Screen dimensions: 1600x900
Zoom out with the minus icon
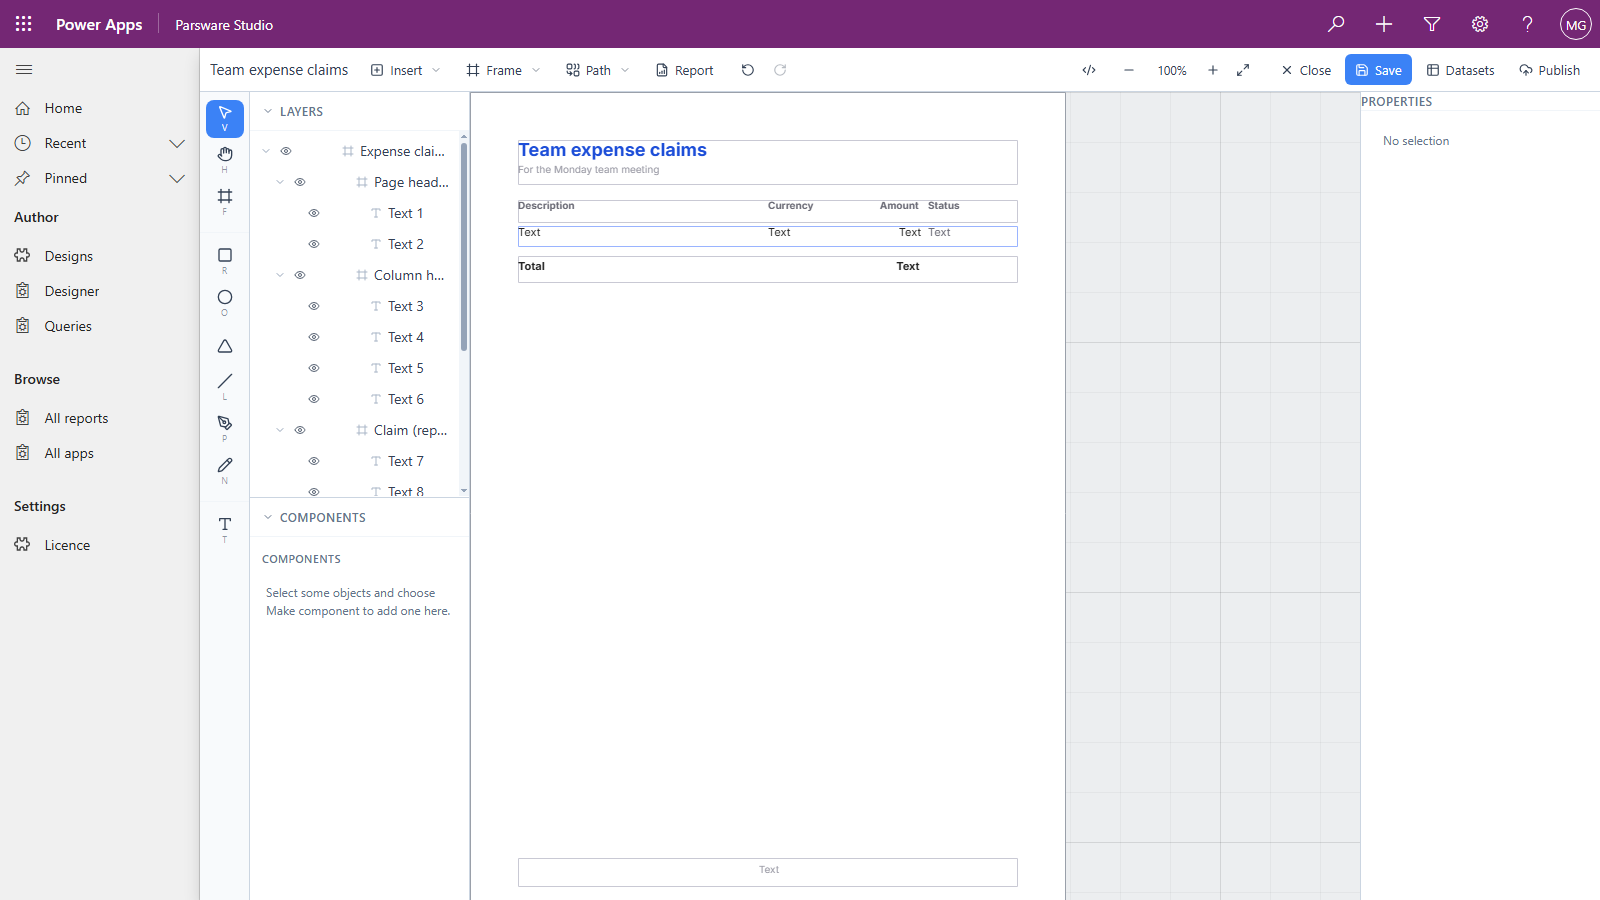coord(1129,70)
